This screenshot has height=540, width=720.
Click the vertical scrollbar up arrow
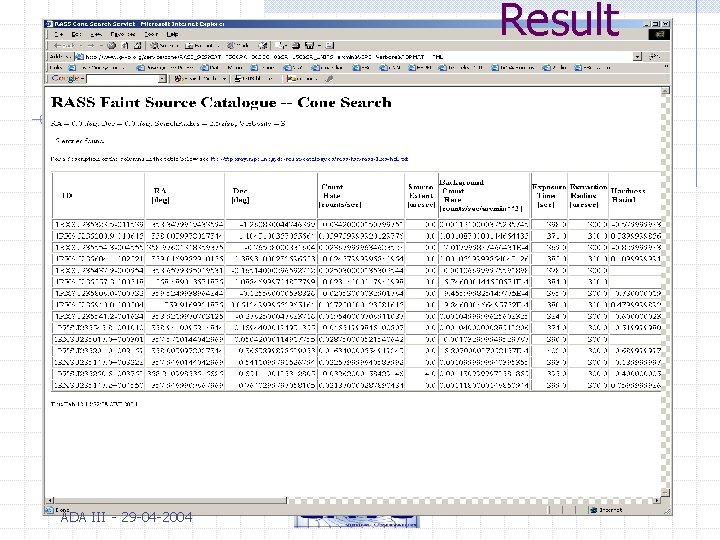pyautogui.click(x=665, y=91)
